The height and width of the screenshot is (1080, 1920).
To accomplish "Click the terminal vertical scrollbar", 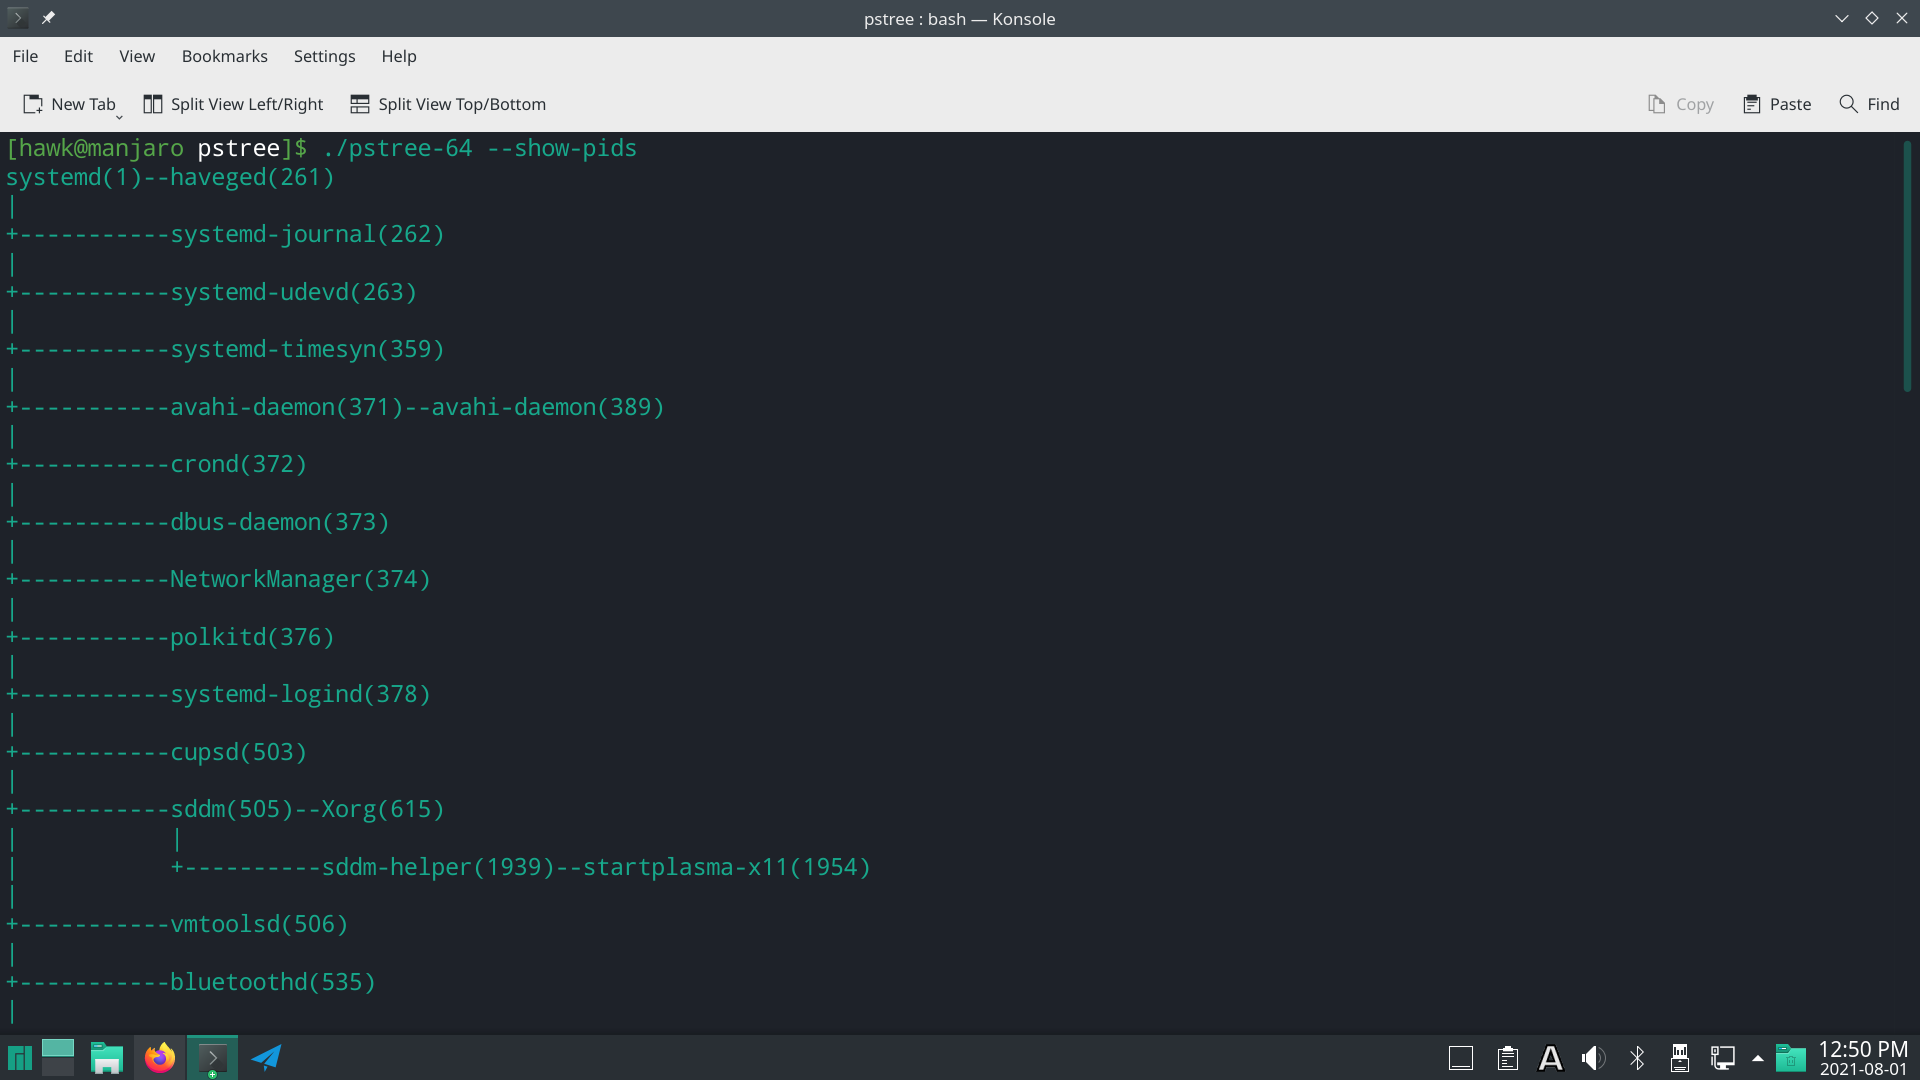I will click(x=1907, y=265).
